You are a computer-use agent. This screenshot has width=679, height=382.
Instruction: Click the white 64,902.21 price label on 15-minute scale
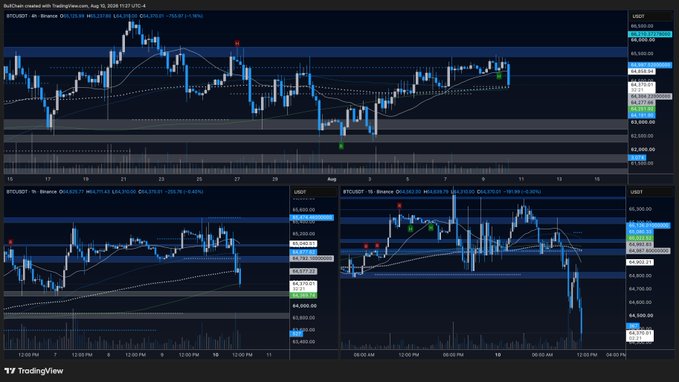pyautogui.click(x=640, y=262)
